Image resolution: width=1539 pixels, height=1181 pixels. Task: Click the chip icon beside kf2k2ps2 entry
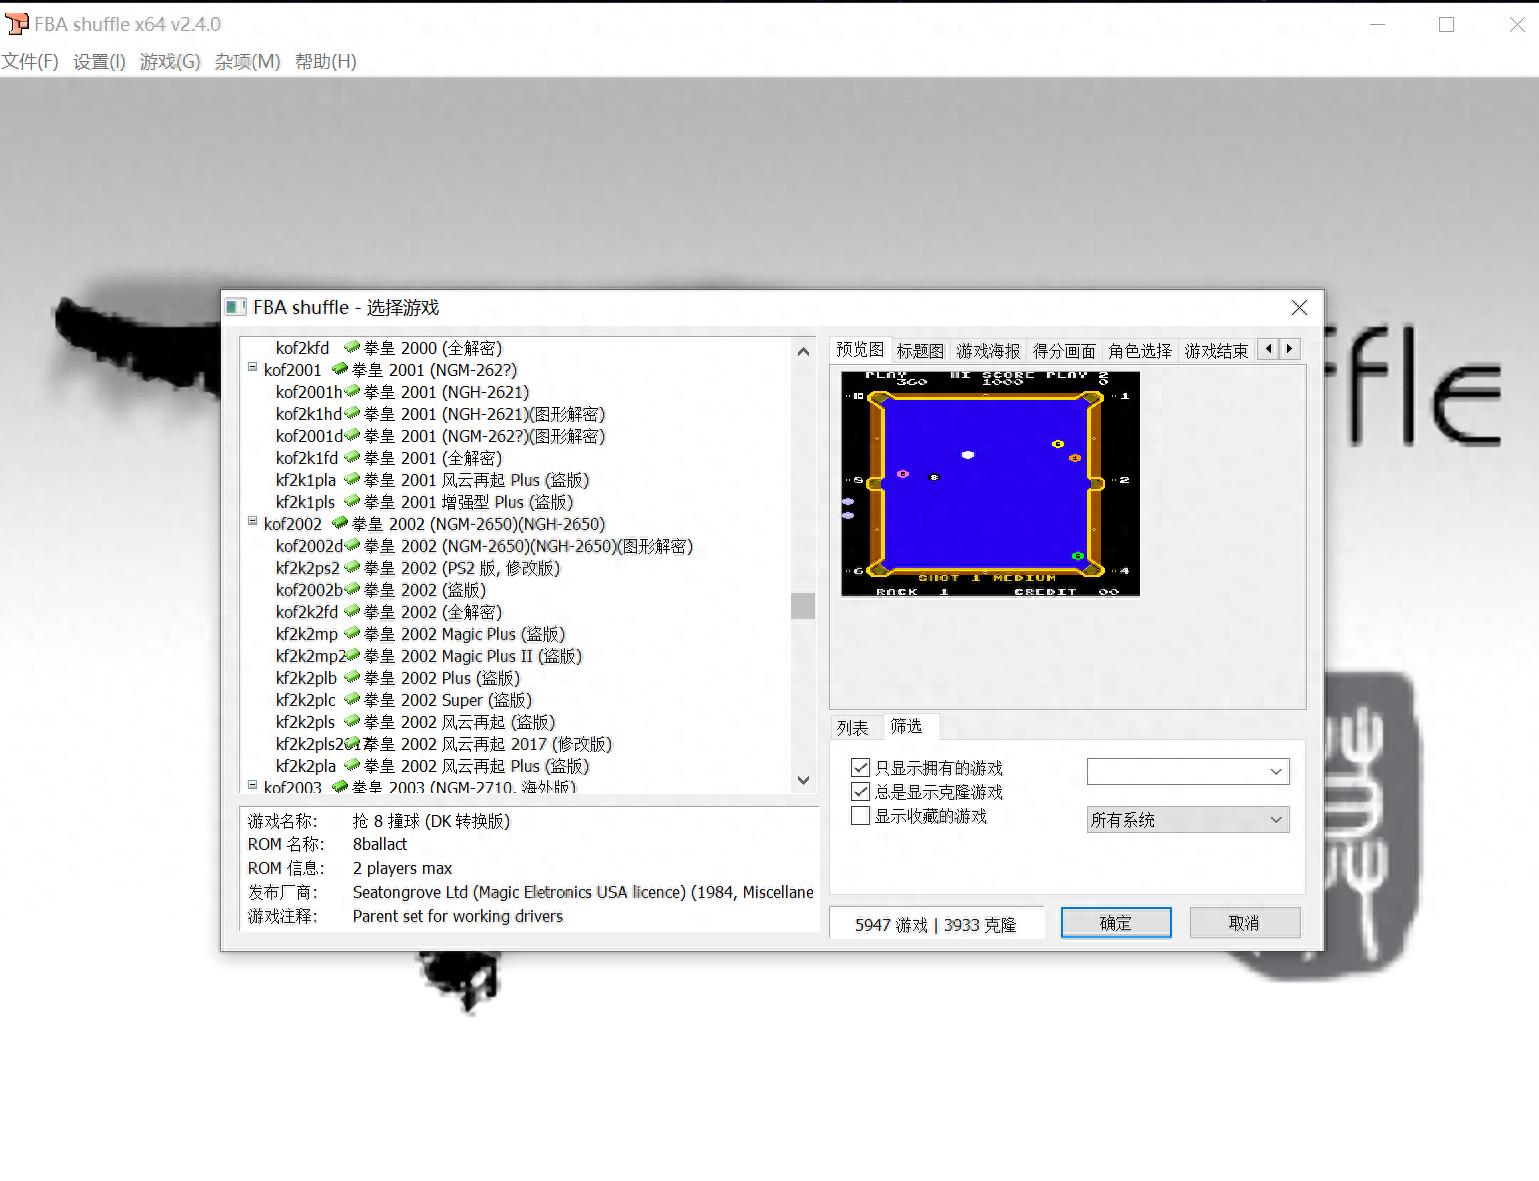(352, 567)
